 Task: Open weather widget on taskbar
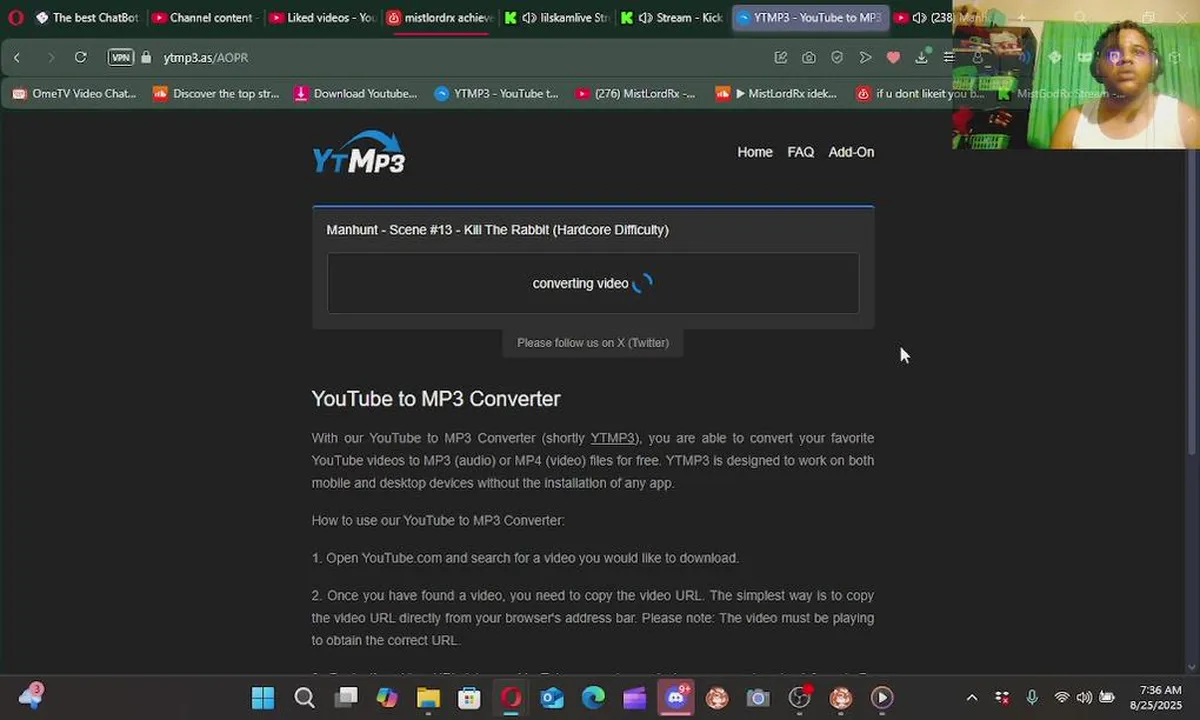[30, 696]
